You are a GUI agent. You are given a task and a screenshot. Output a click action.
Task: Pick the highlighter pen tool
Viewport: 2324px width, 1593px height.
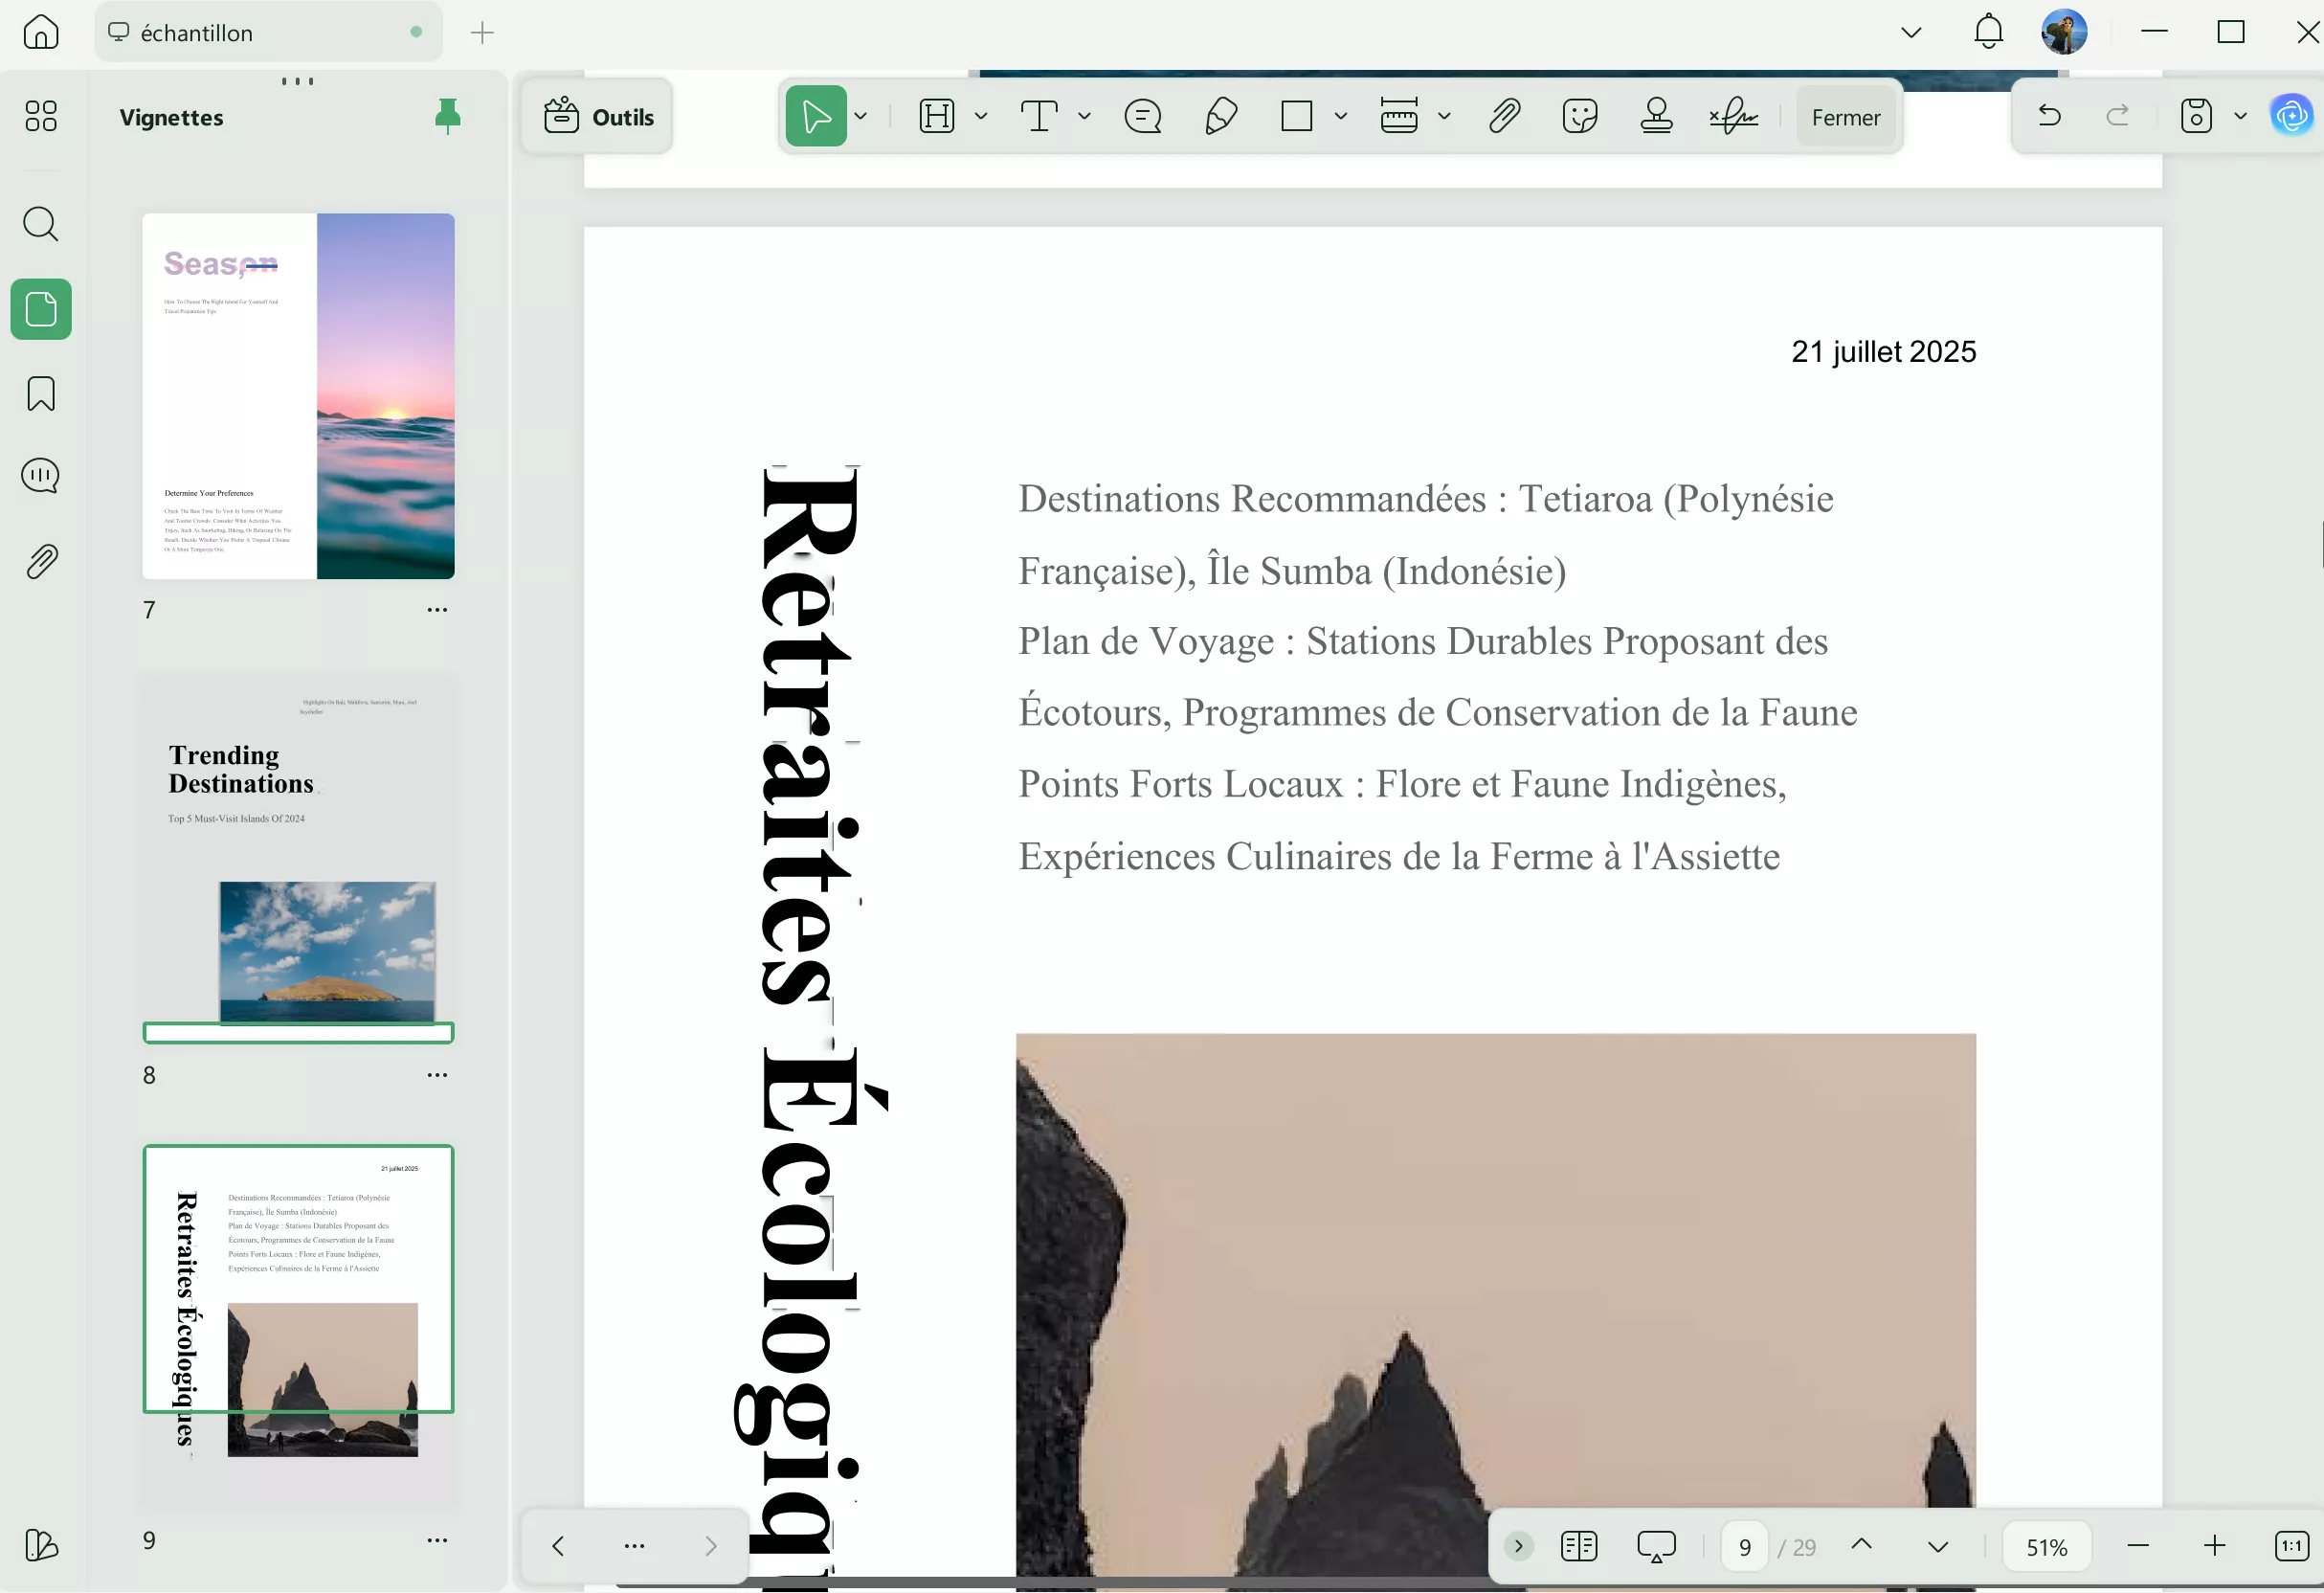click(x=1220, y=115)
